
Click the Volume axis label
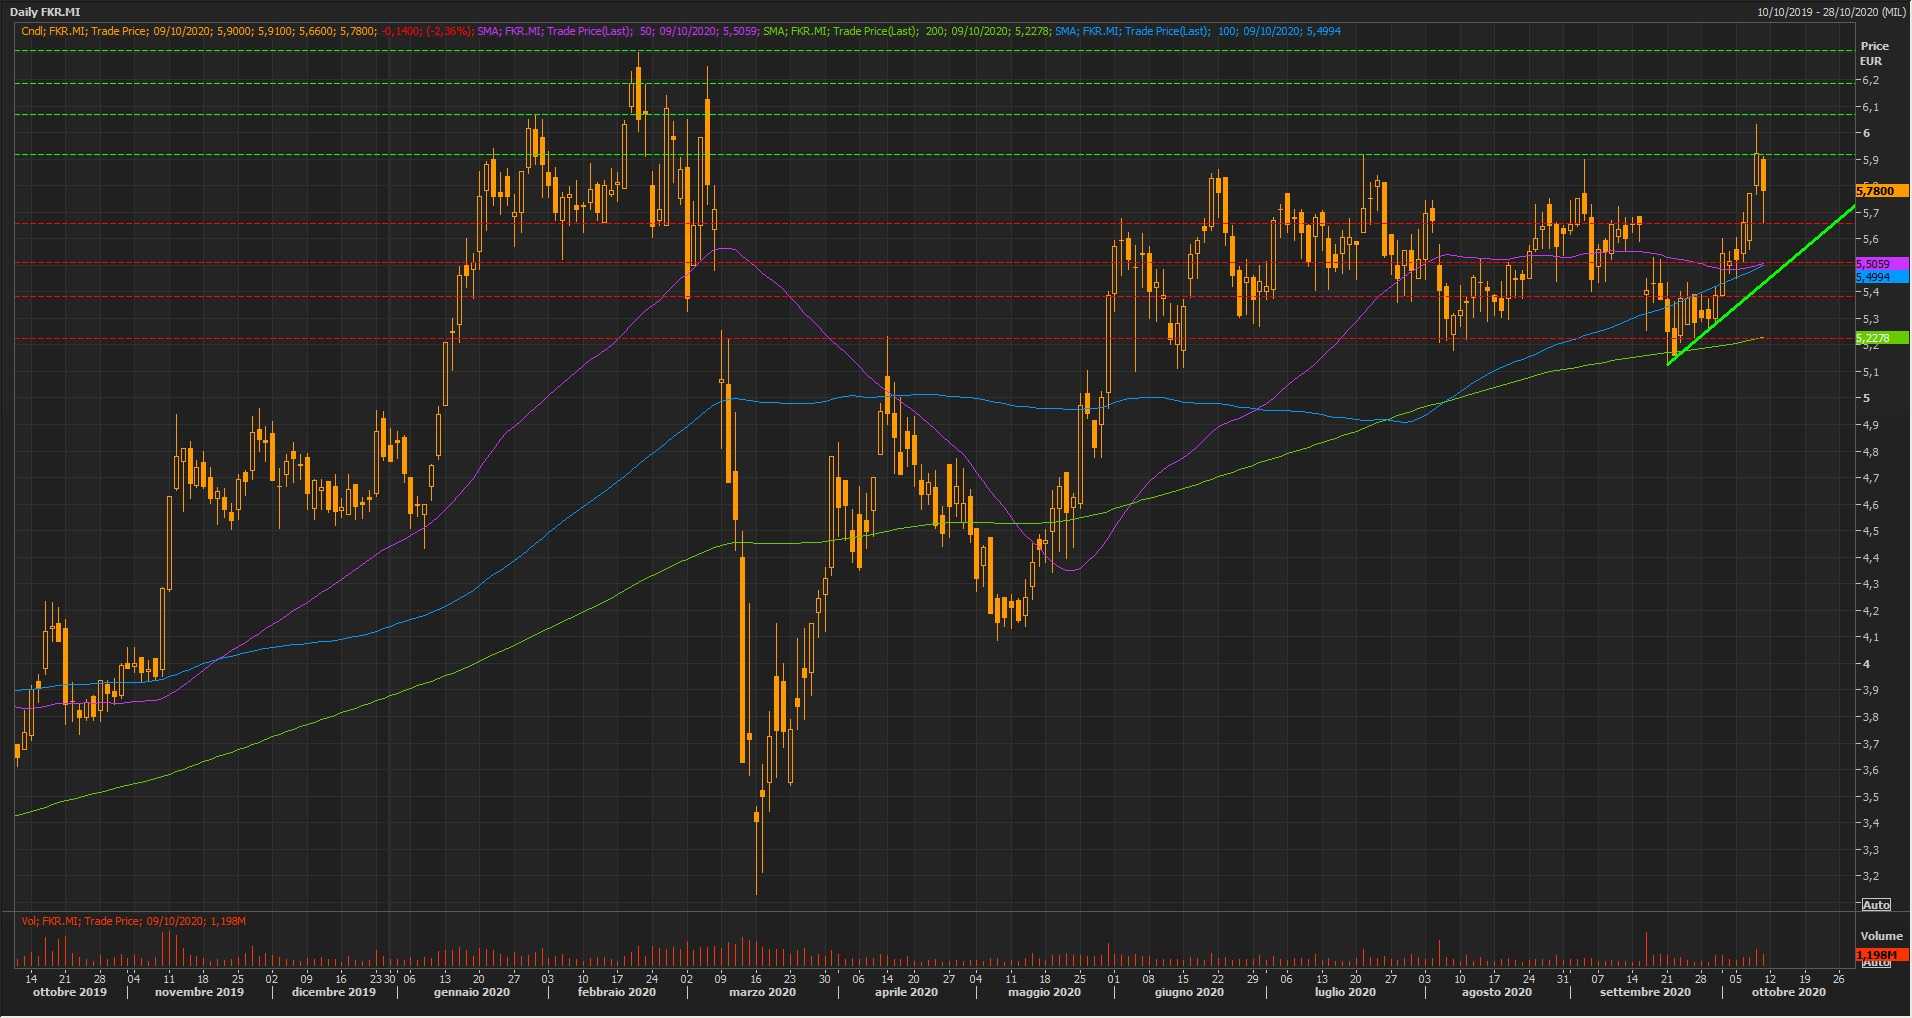1880,936
